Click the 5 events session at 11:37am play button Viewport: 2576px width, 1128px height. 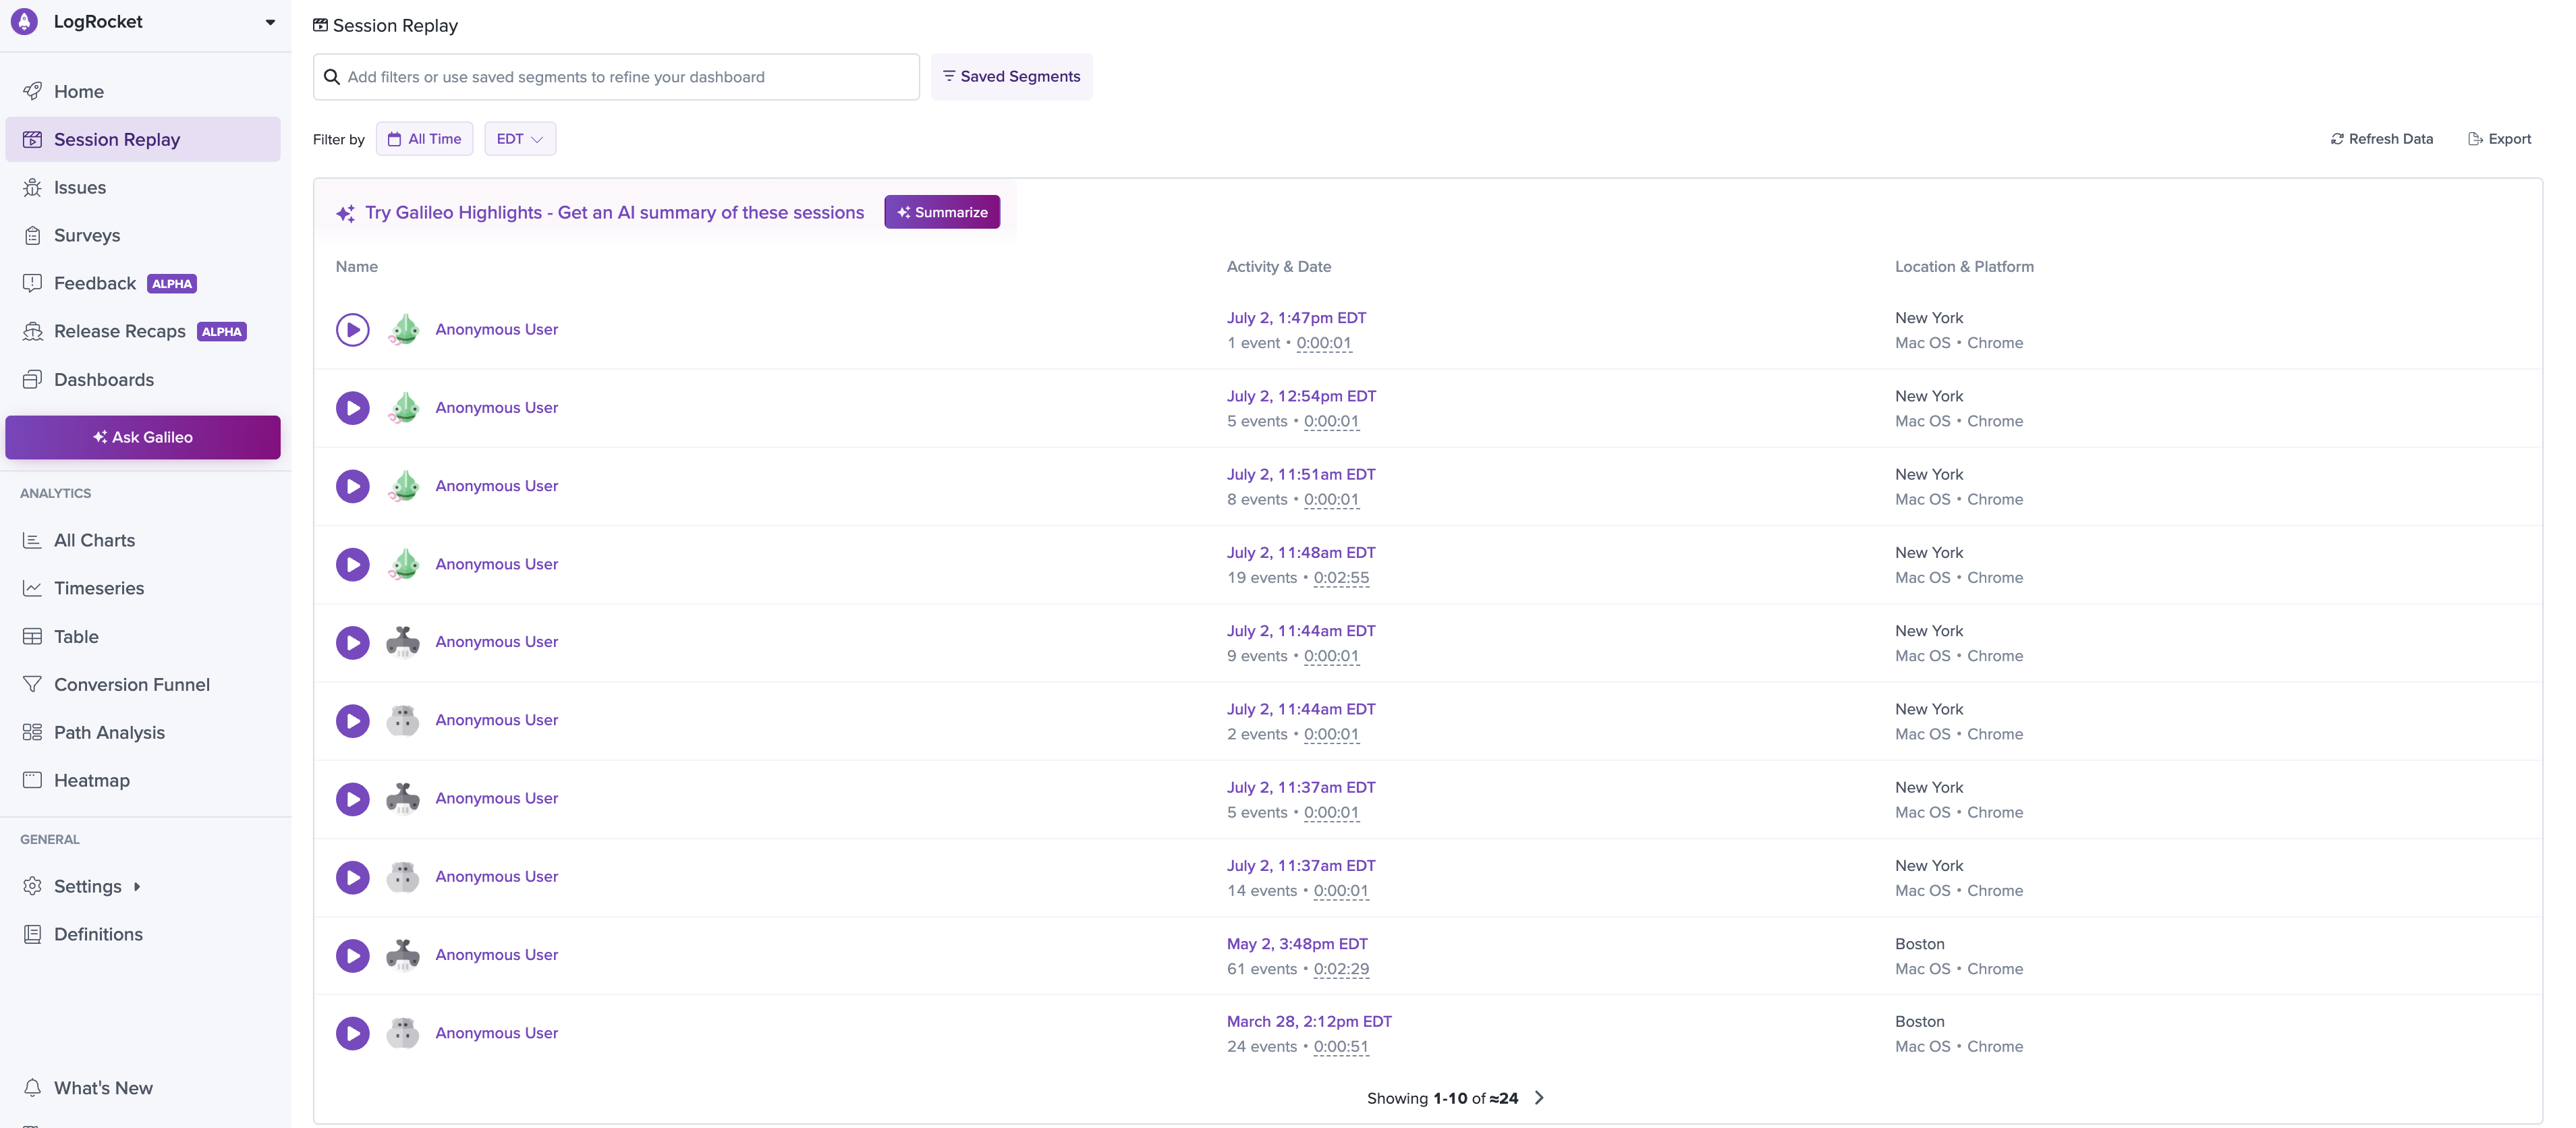(x=352, y=799)
